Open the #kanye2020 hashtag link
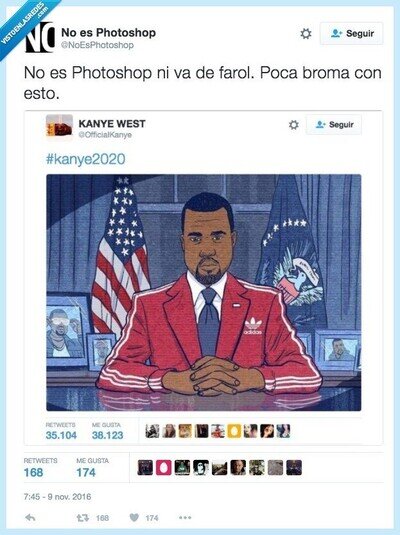This screenshot has width=400, height=535. [85, 159]
